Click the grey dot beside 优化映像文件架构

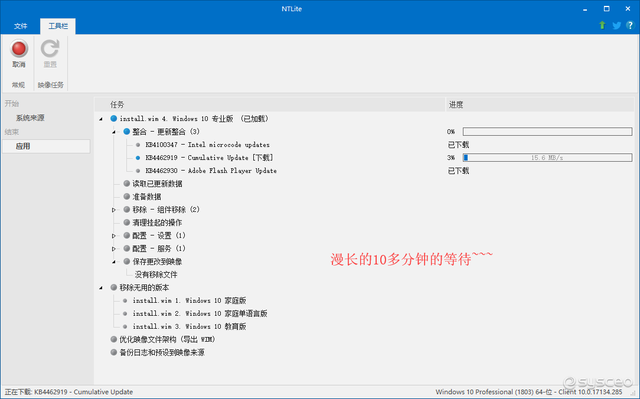[x=113, y=339]
